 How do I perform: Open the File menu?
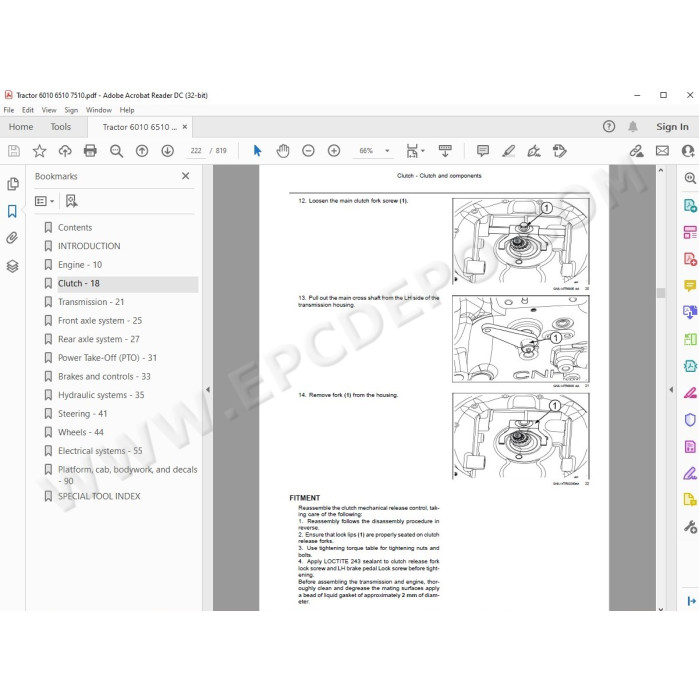[8, 110]
